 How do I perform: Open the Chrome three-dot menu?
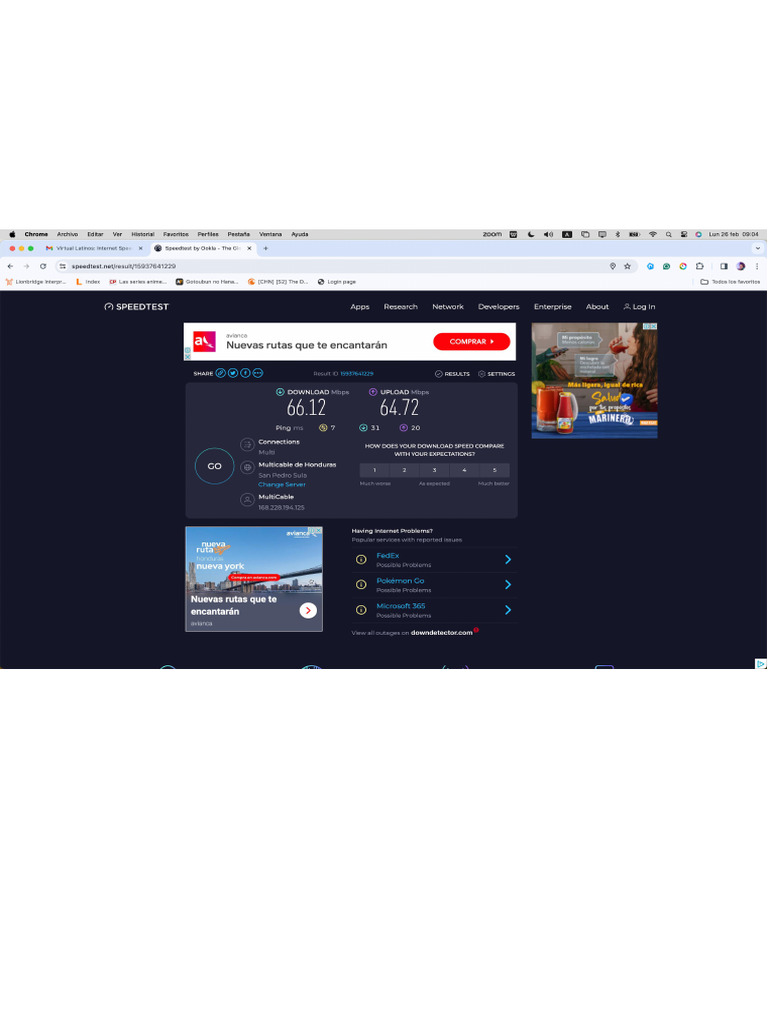(757, 266)
